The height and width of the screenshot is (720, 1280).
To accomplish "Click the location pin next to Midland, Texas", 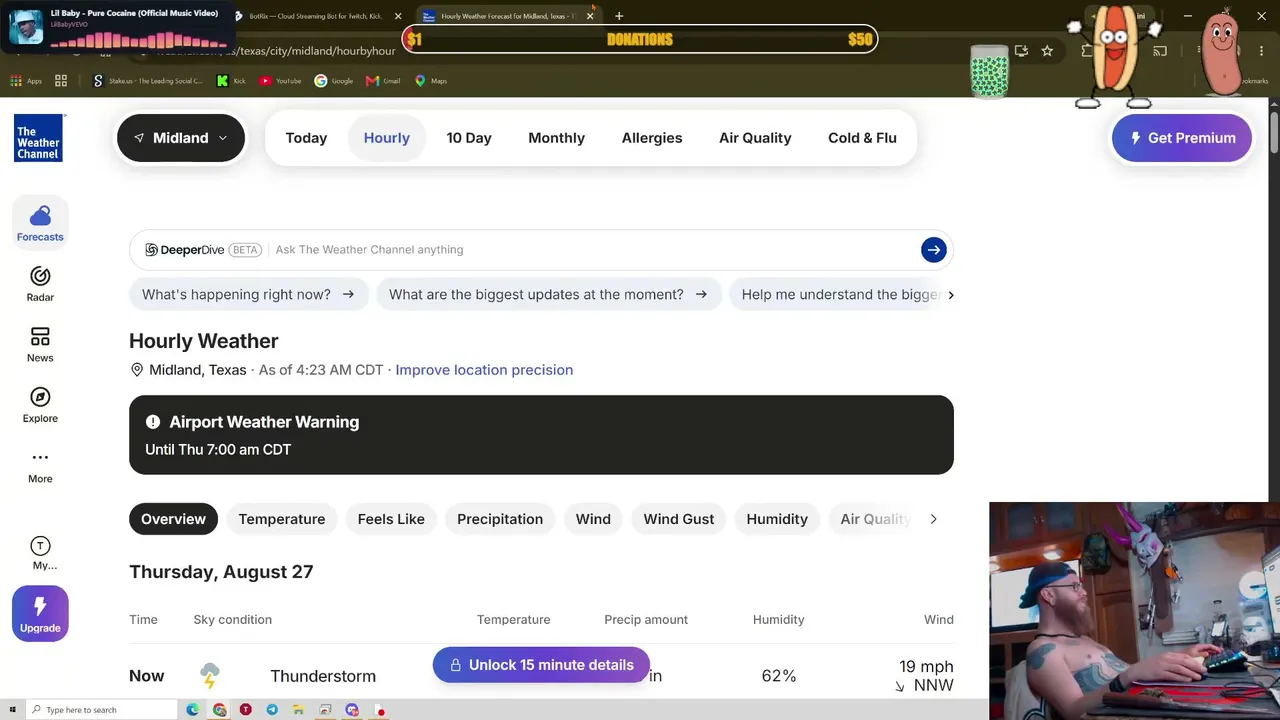I will pos(137,370).
